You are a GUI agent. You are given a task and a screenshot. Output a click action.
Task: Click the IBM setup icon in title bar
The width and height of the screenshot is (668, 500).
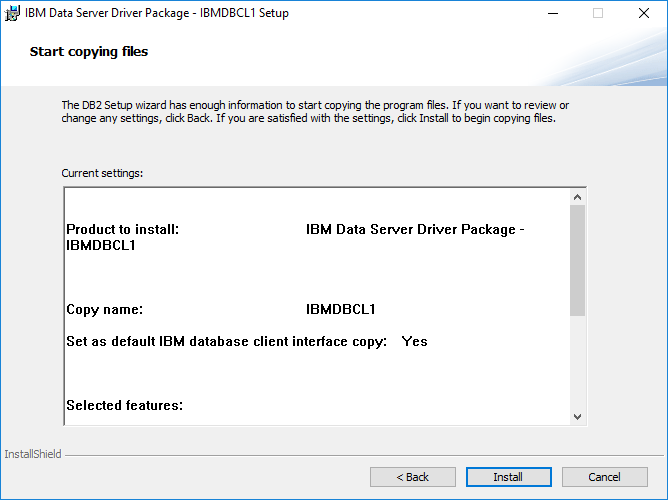click(13, 14)
